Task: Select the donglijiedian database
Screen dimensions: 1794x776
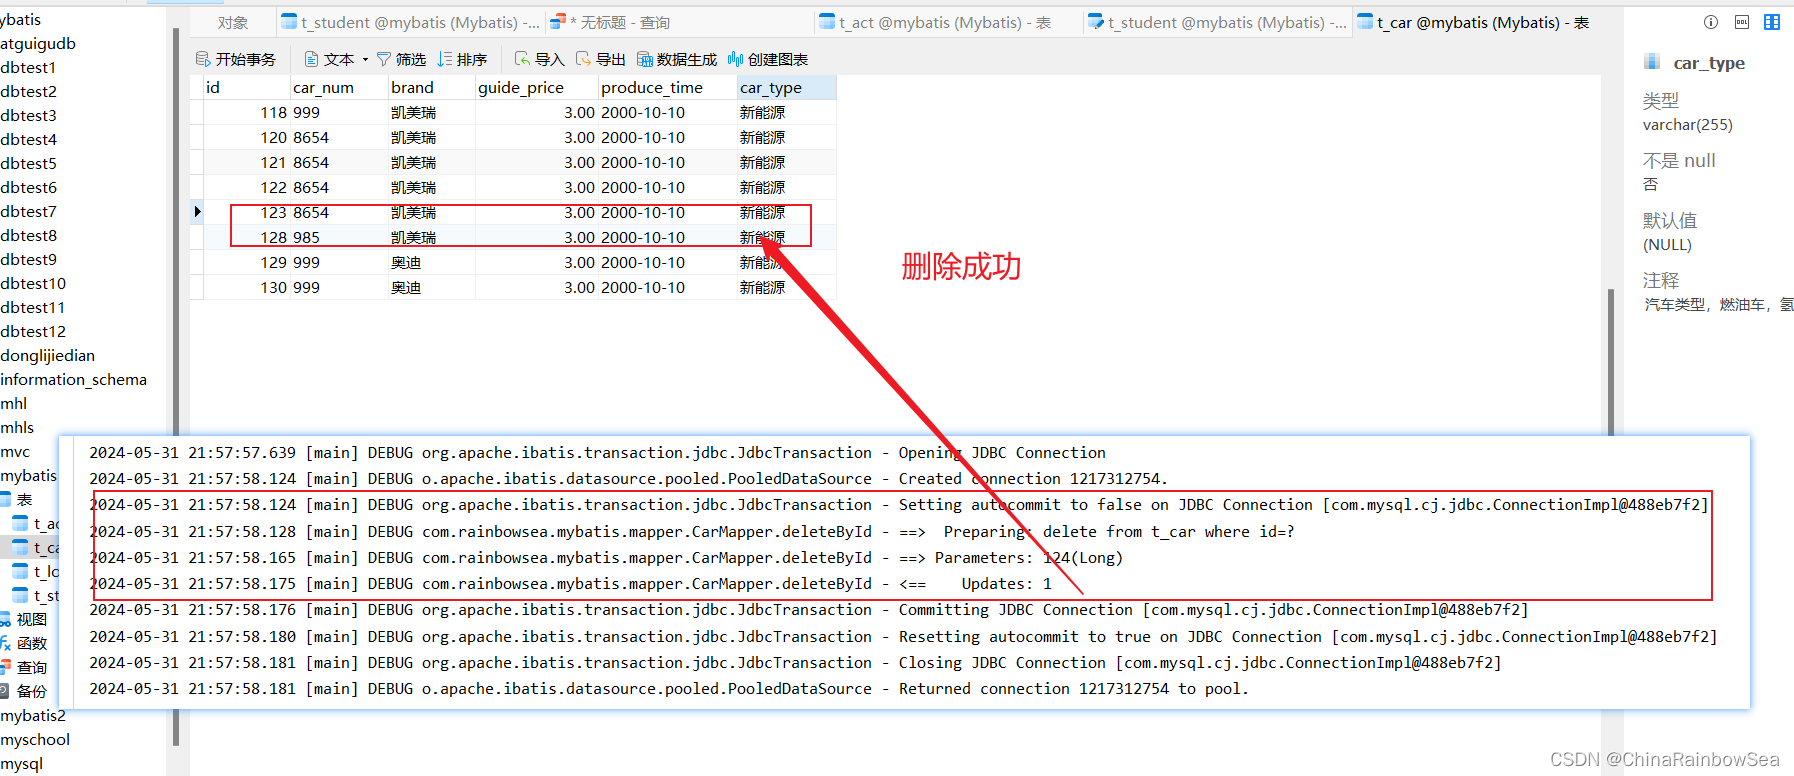Action: (x=48, y=356)
